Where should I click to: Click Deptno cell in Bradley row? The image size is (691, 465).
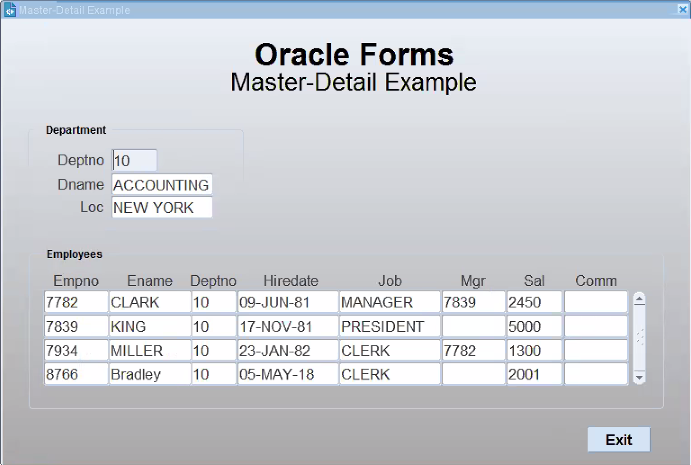[214, 374]
